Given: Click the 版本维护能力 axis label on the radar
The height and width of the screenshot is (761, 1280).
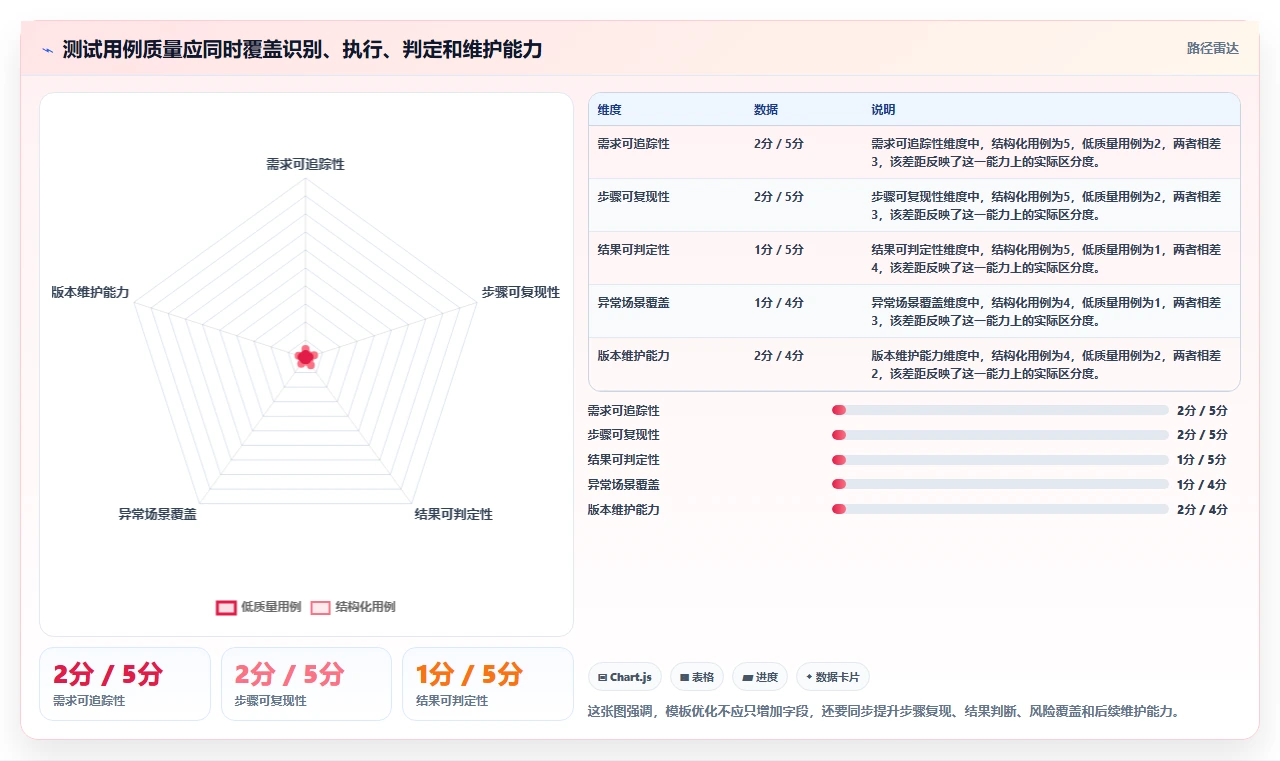Looking at the screenshot, I should pos(90,293).
